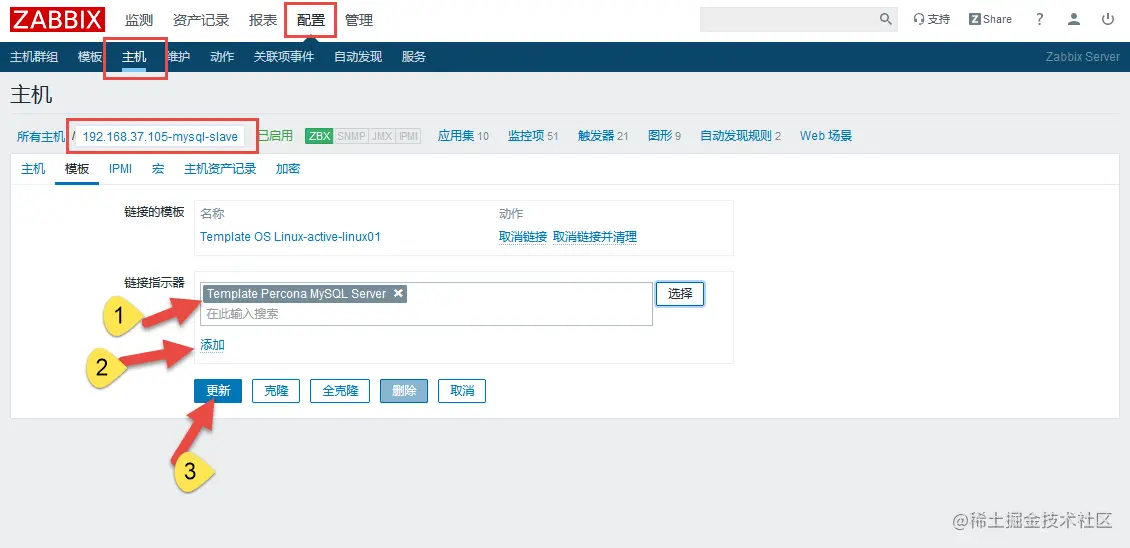Open the 192.168.37.105-mysql-slave breadcrumb
The height and width of the screenshot is (548, 1130).
[x=160, y=136]
